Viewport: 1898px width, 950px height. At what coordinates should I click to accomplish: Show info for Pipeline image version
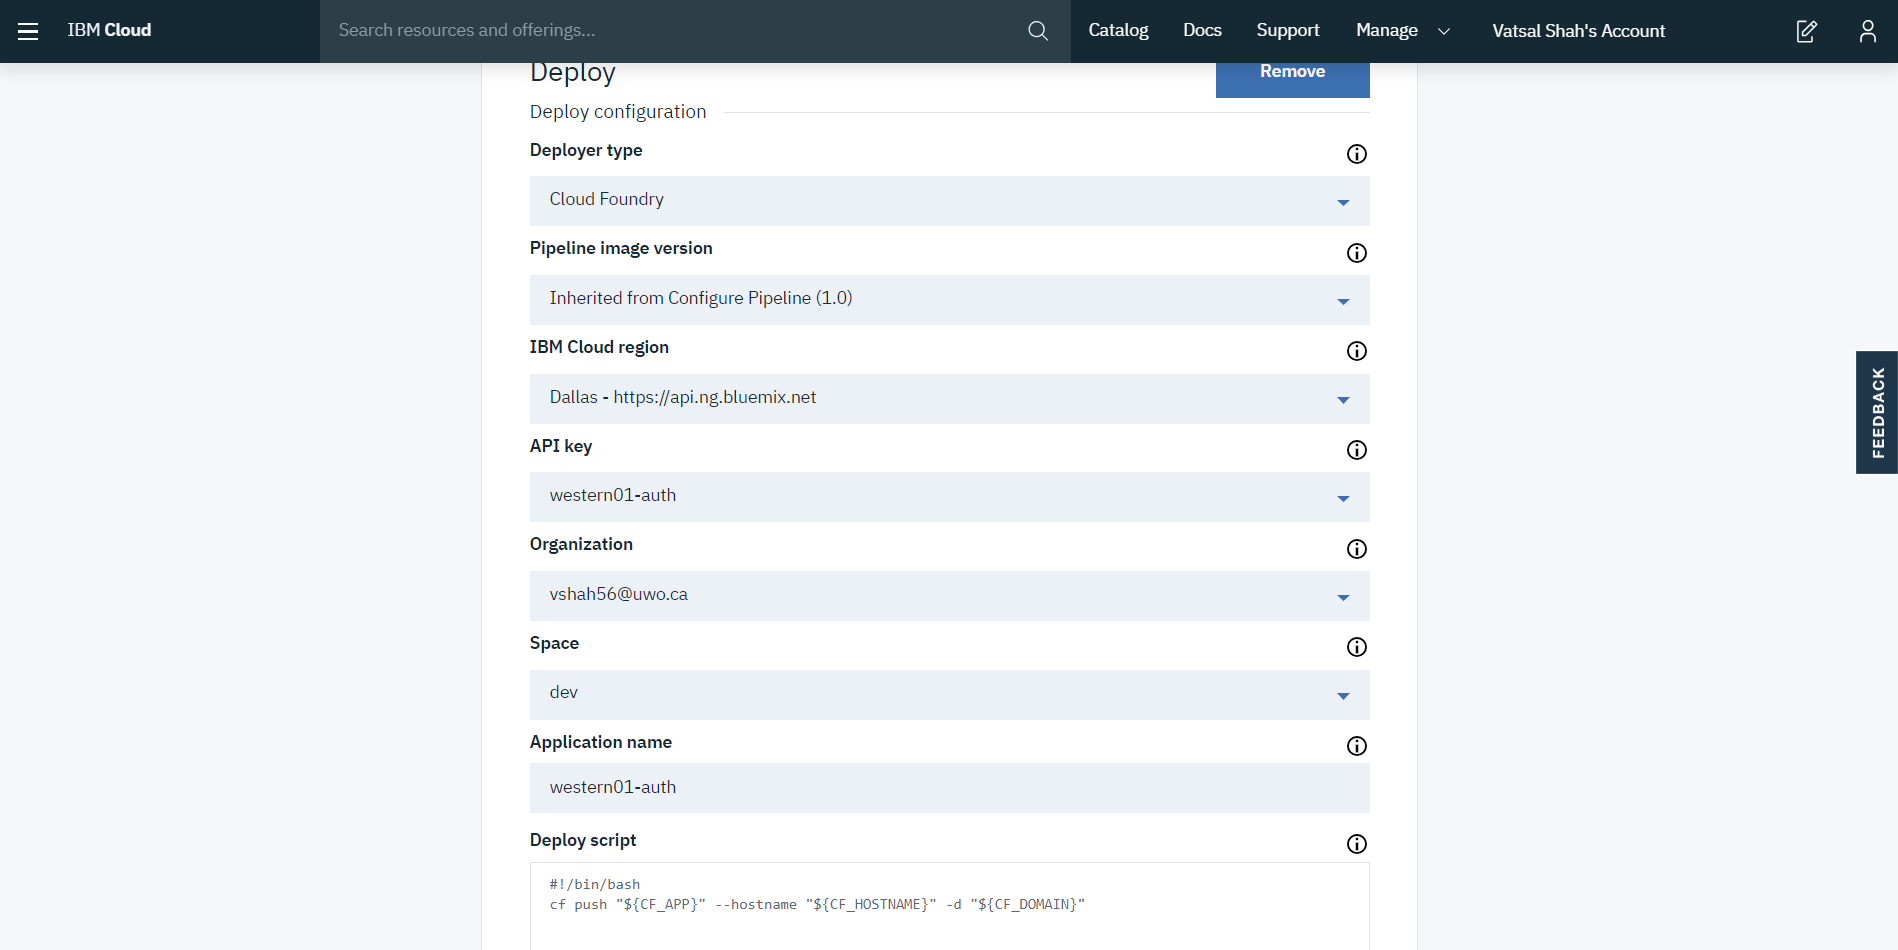pos(1356,253)
